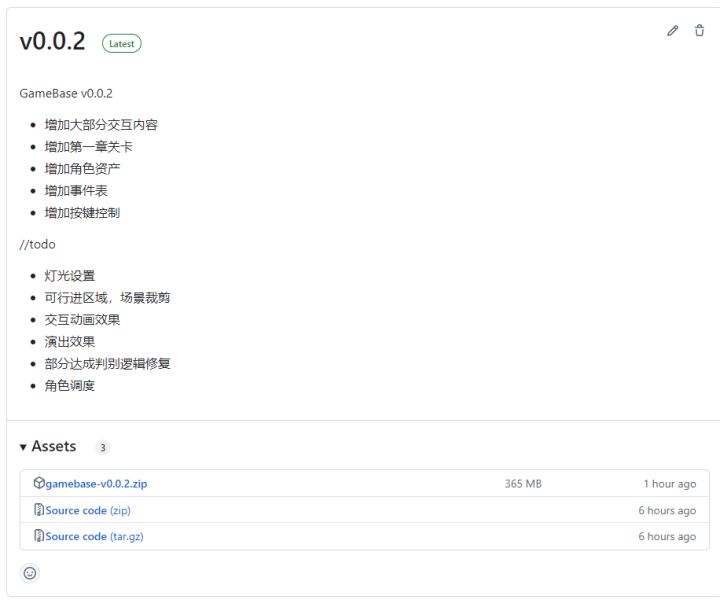This screenshot has width=720, height=607.
Task: Select bullet 部分达成判别逻辑修复
Action: point(107,364)
